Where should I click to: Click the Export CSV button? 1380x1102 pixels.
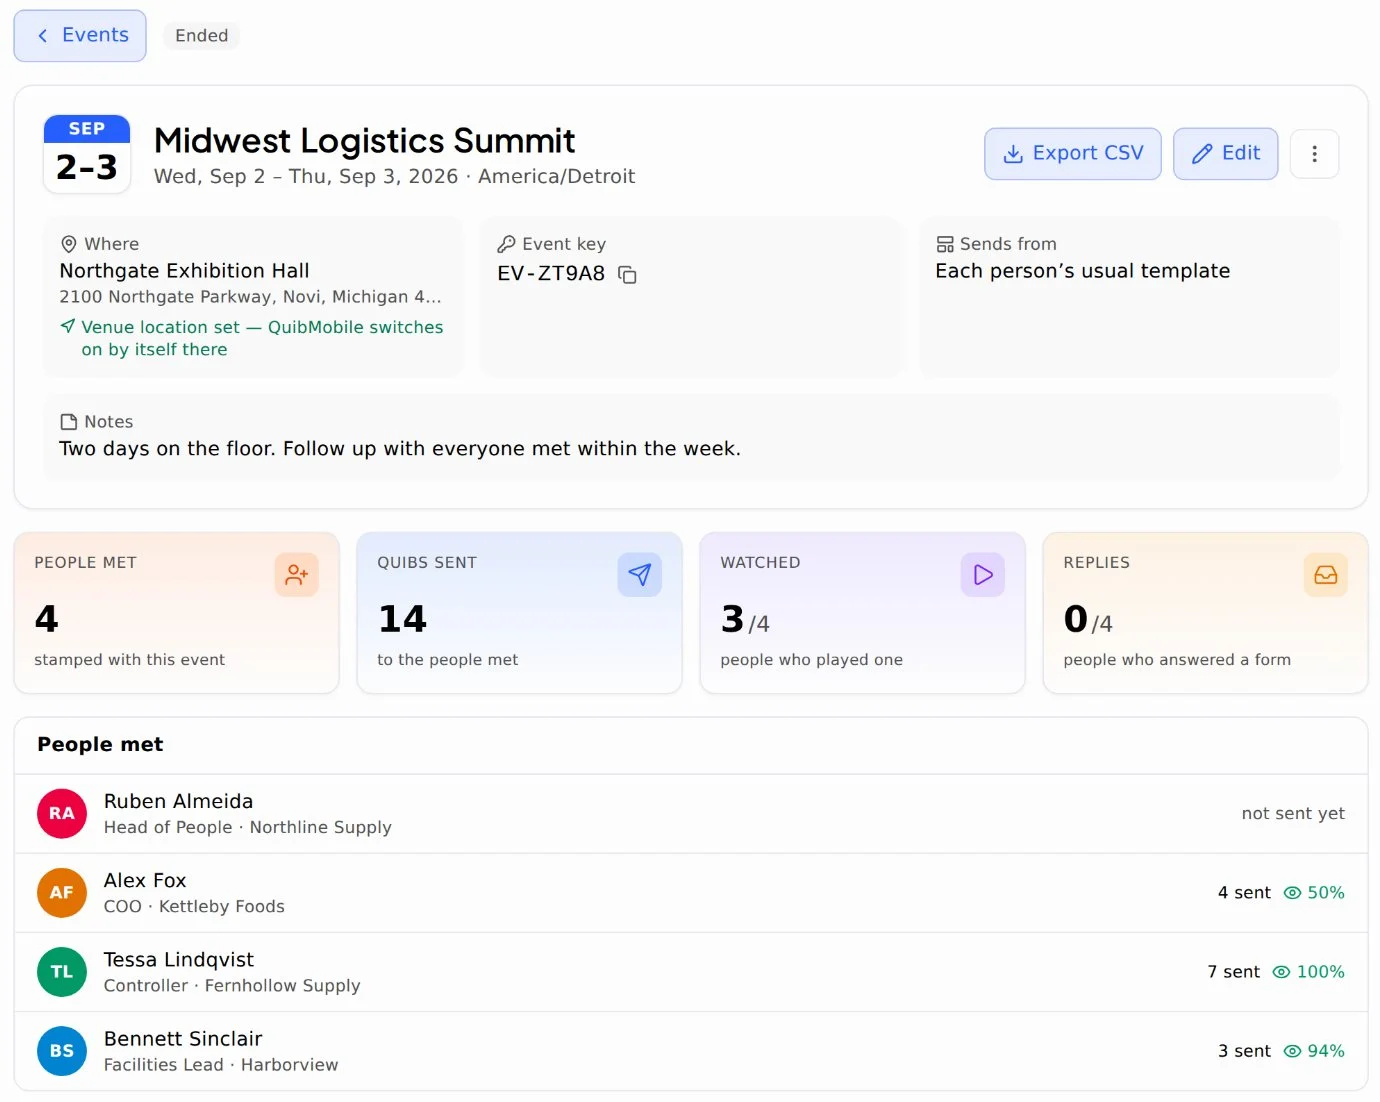[1073, 154]
